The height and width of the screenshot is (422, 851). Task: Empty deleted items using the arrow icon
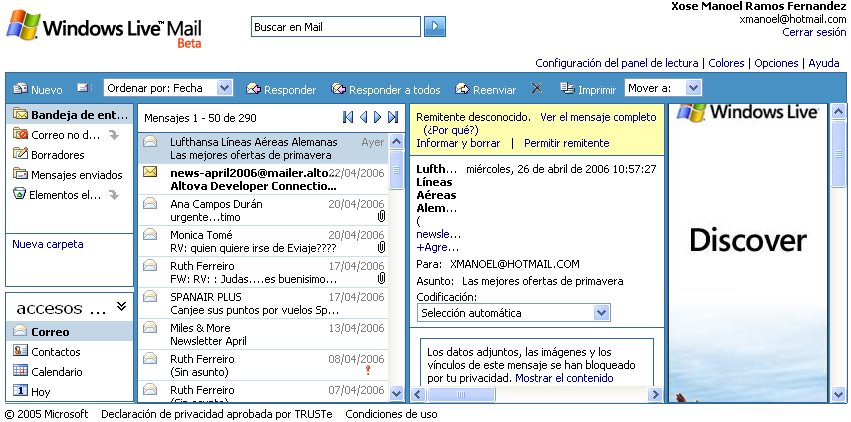(x=113, y=195)
